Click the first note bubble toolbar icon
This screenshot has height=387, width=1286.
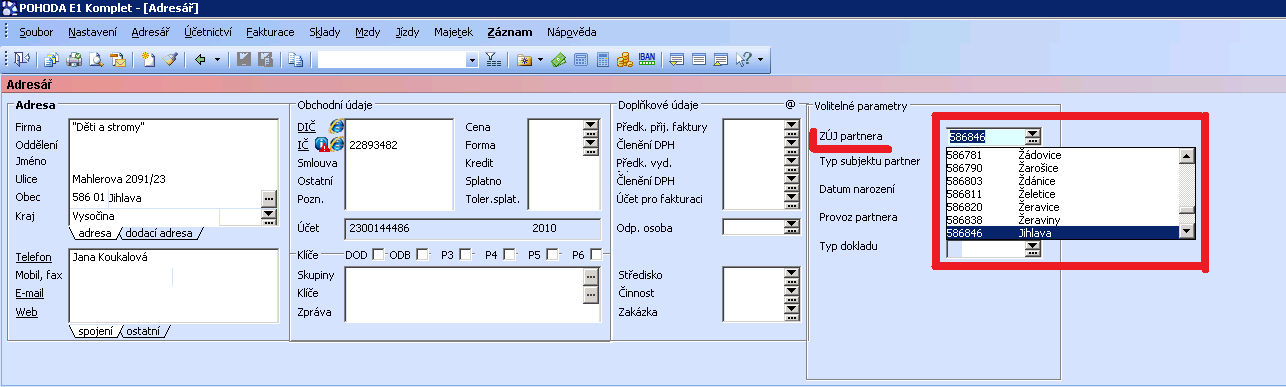point(677,60)
